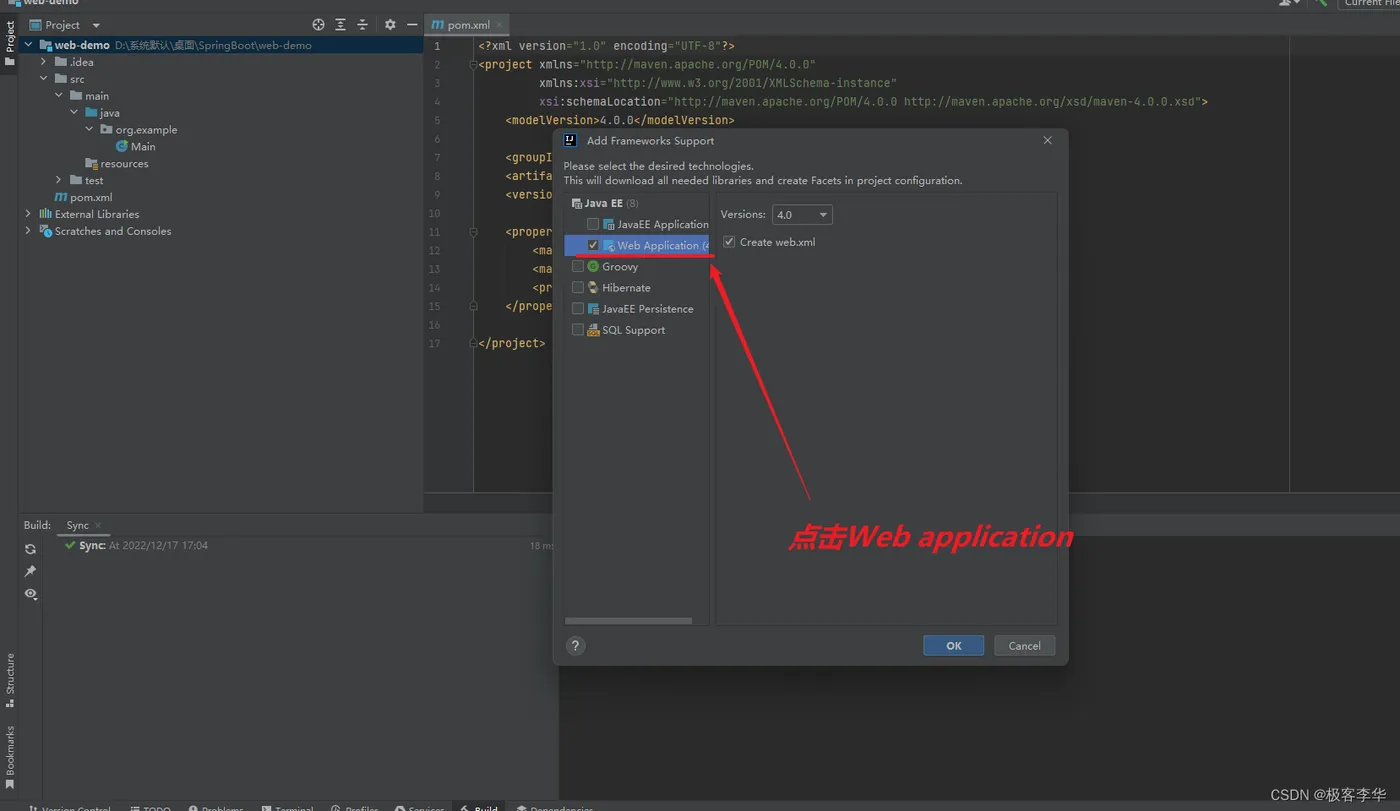Enable the SQL Support checkbox

(578, 330)
